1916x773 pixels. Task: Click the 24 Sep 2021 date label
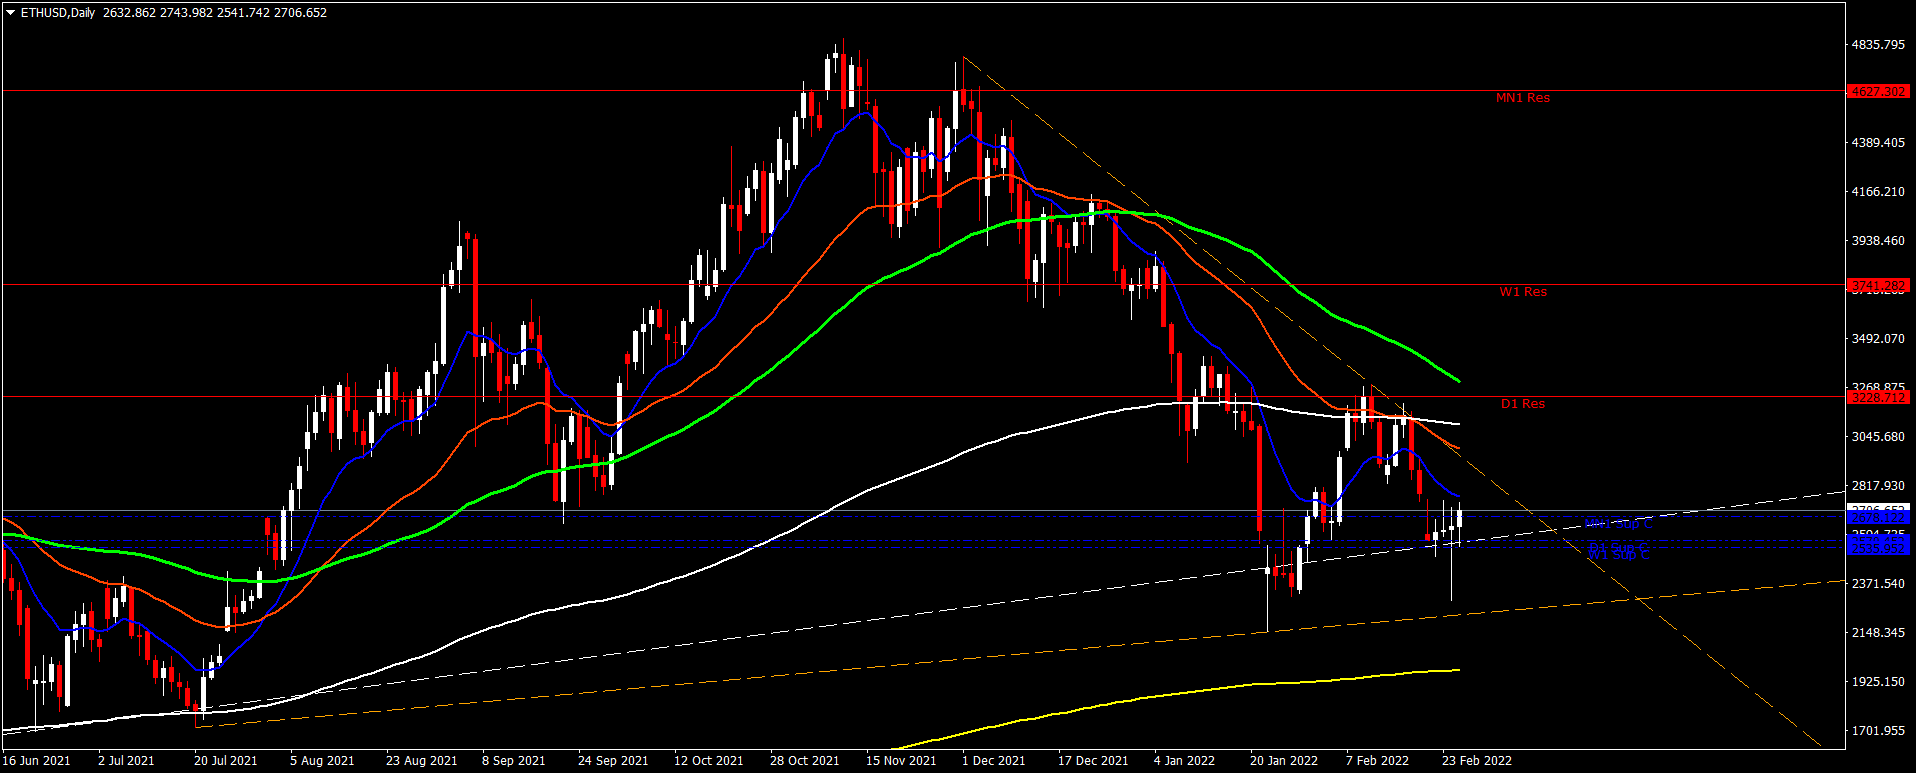[x=613, y=761]
